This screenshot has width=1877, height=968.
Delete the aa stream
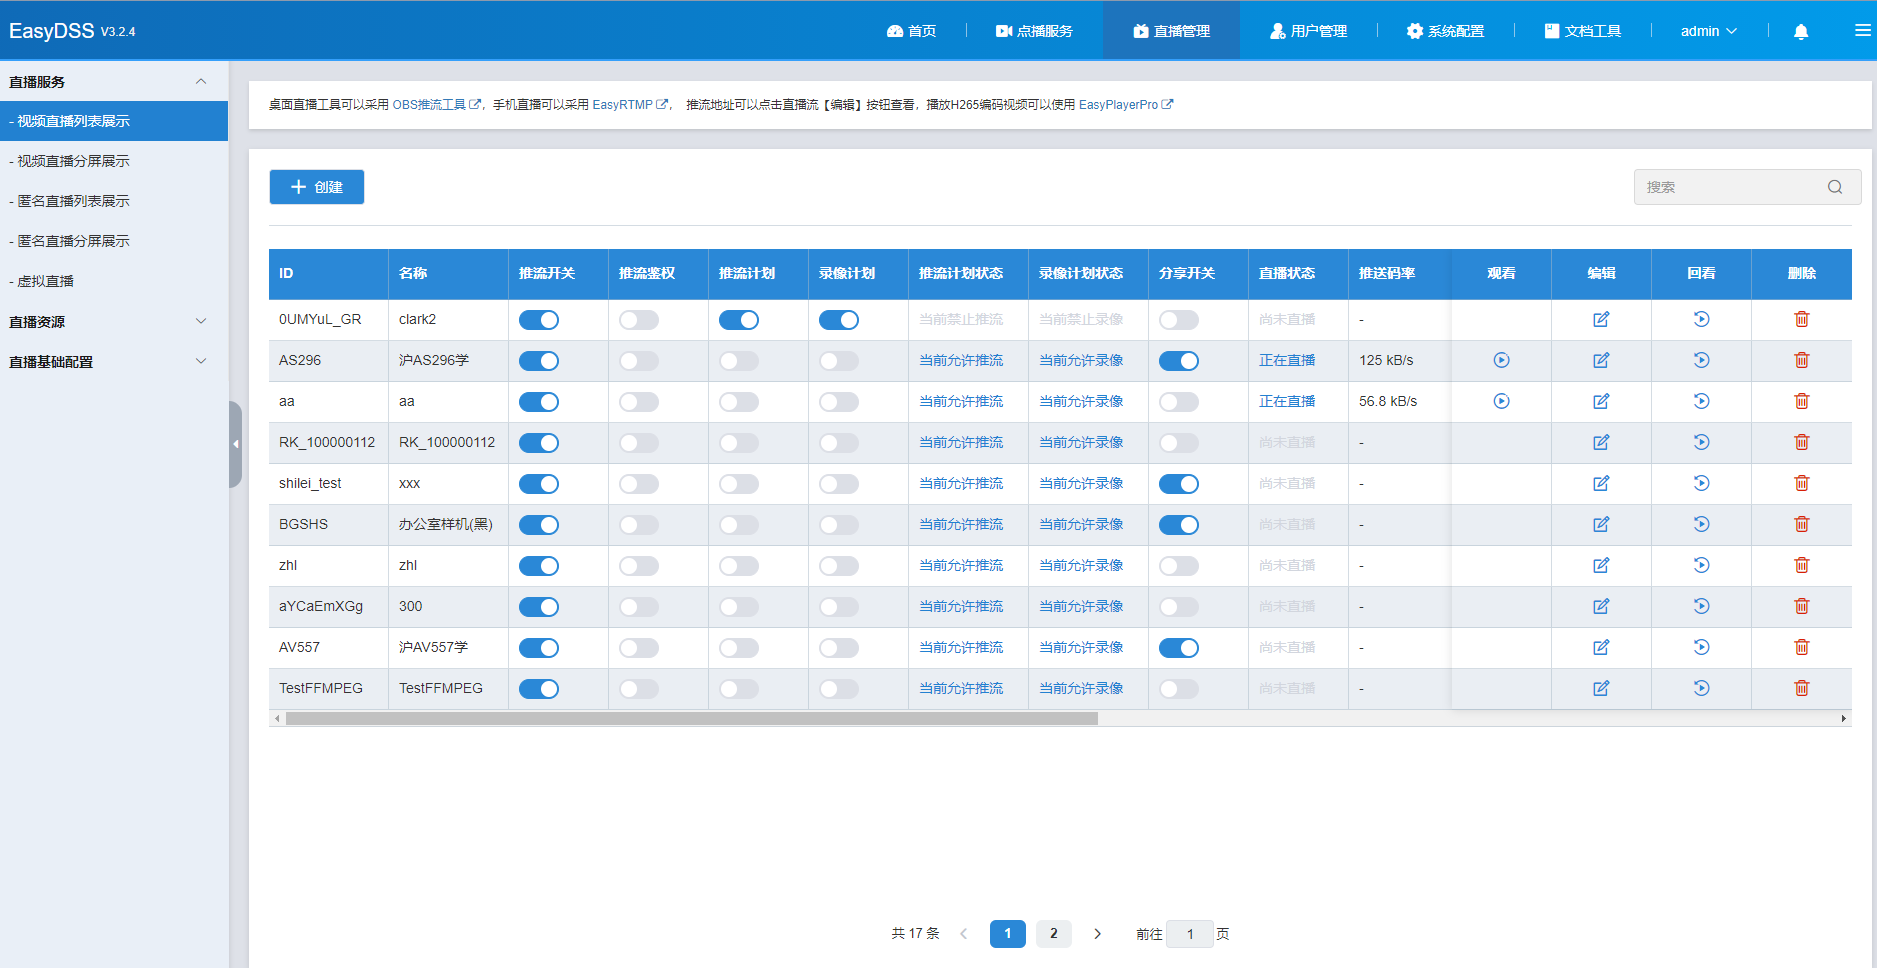(x=1801, y=401)
